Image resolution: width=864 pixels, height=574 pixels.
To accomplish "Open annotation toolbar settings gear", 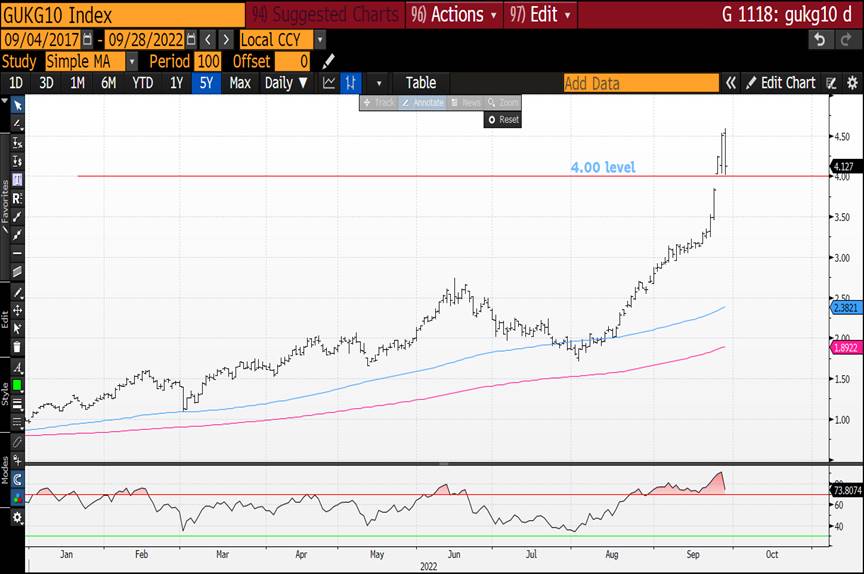I will click(17, 518).
